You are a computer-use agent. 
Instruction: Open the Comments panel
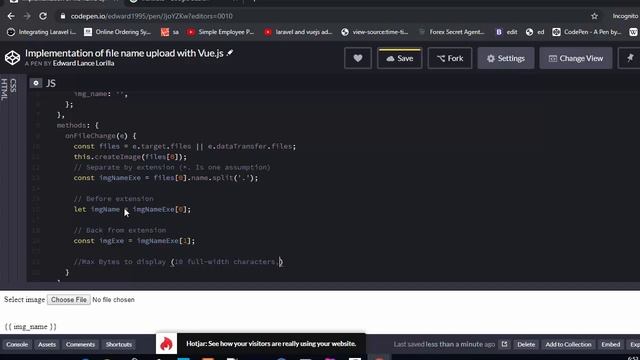[x=80, y=344]
